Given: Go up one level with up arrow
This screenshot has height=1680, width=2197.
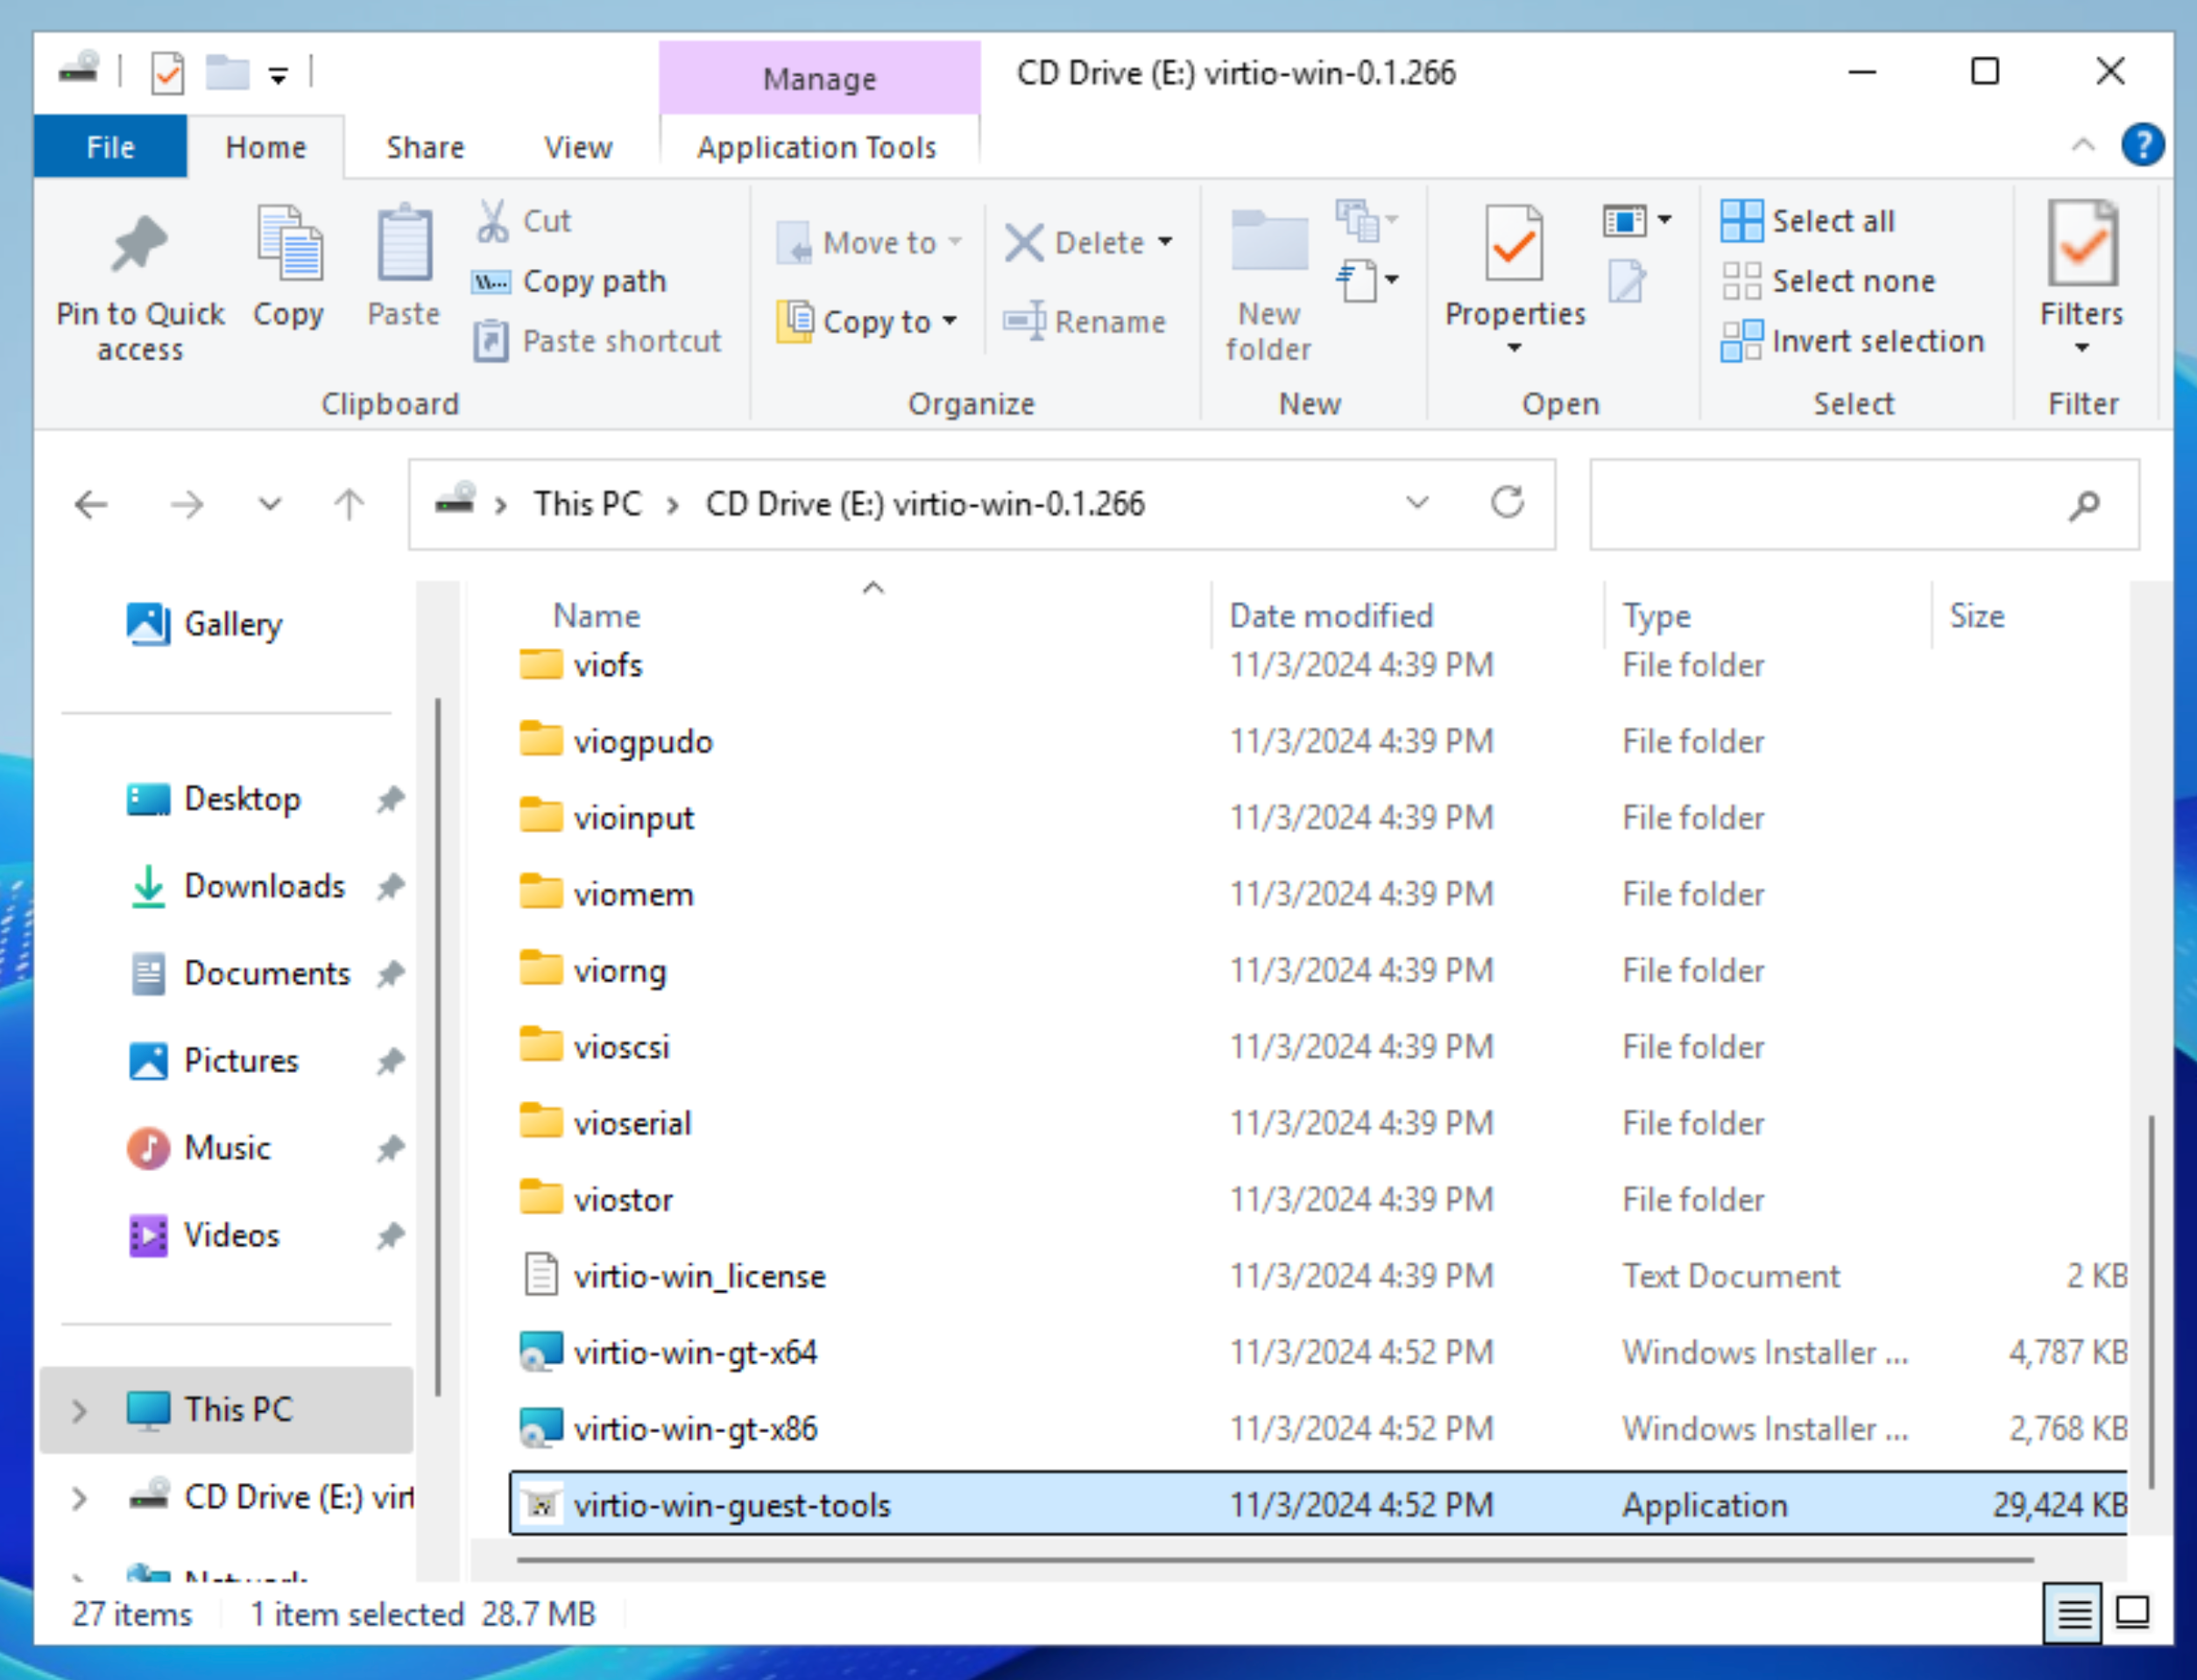Looking at the screenshot, I should tap(348, 504).
